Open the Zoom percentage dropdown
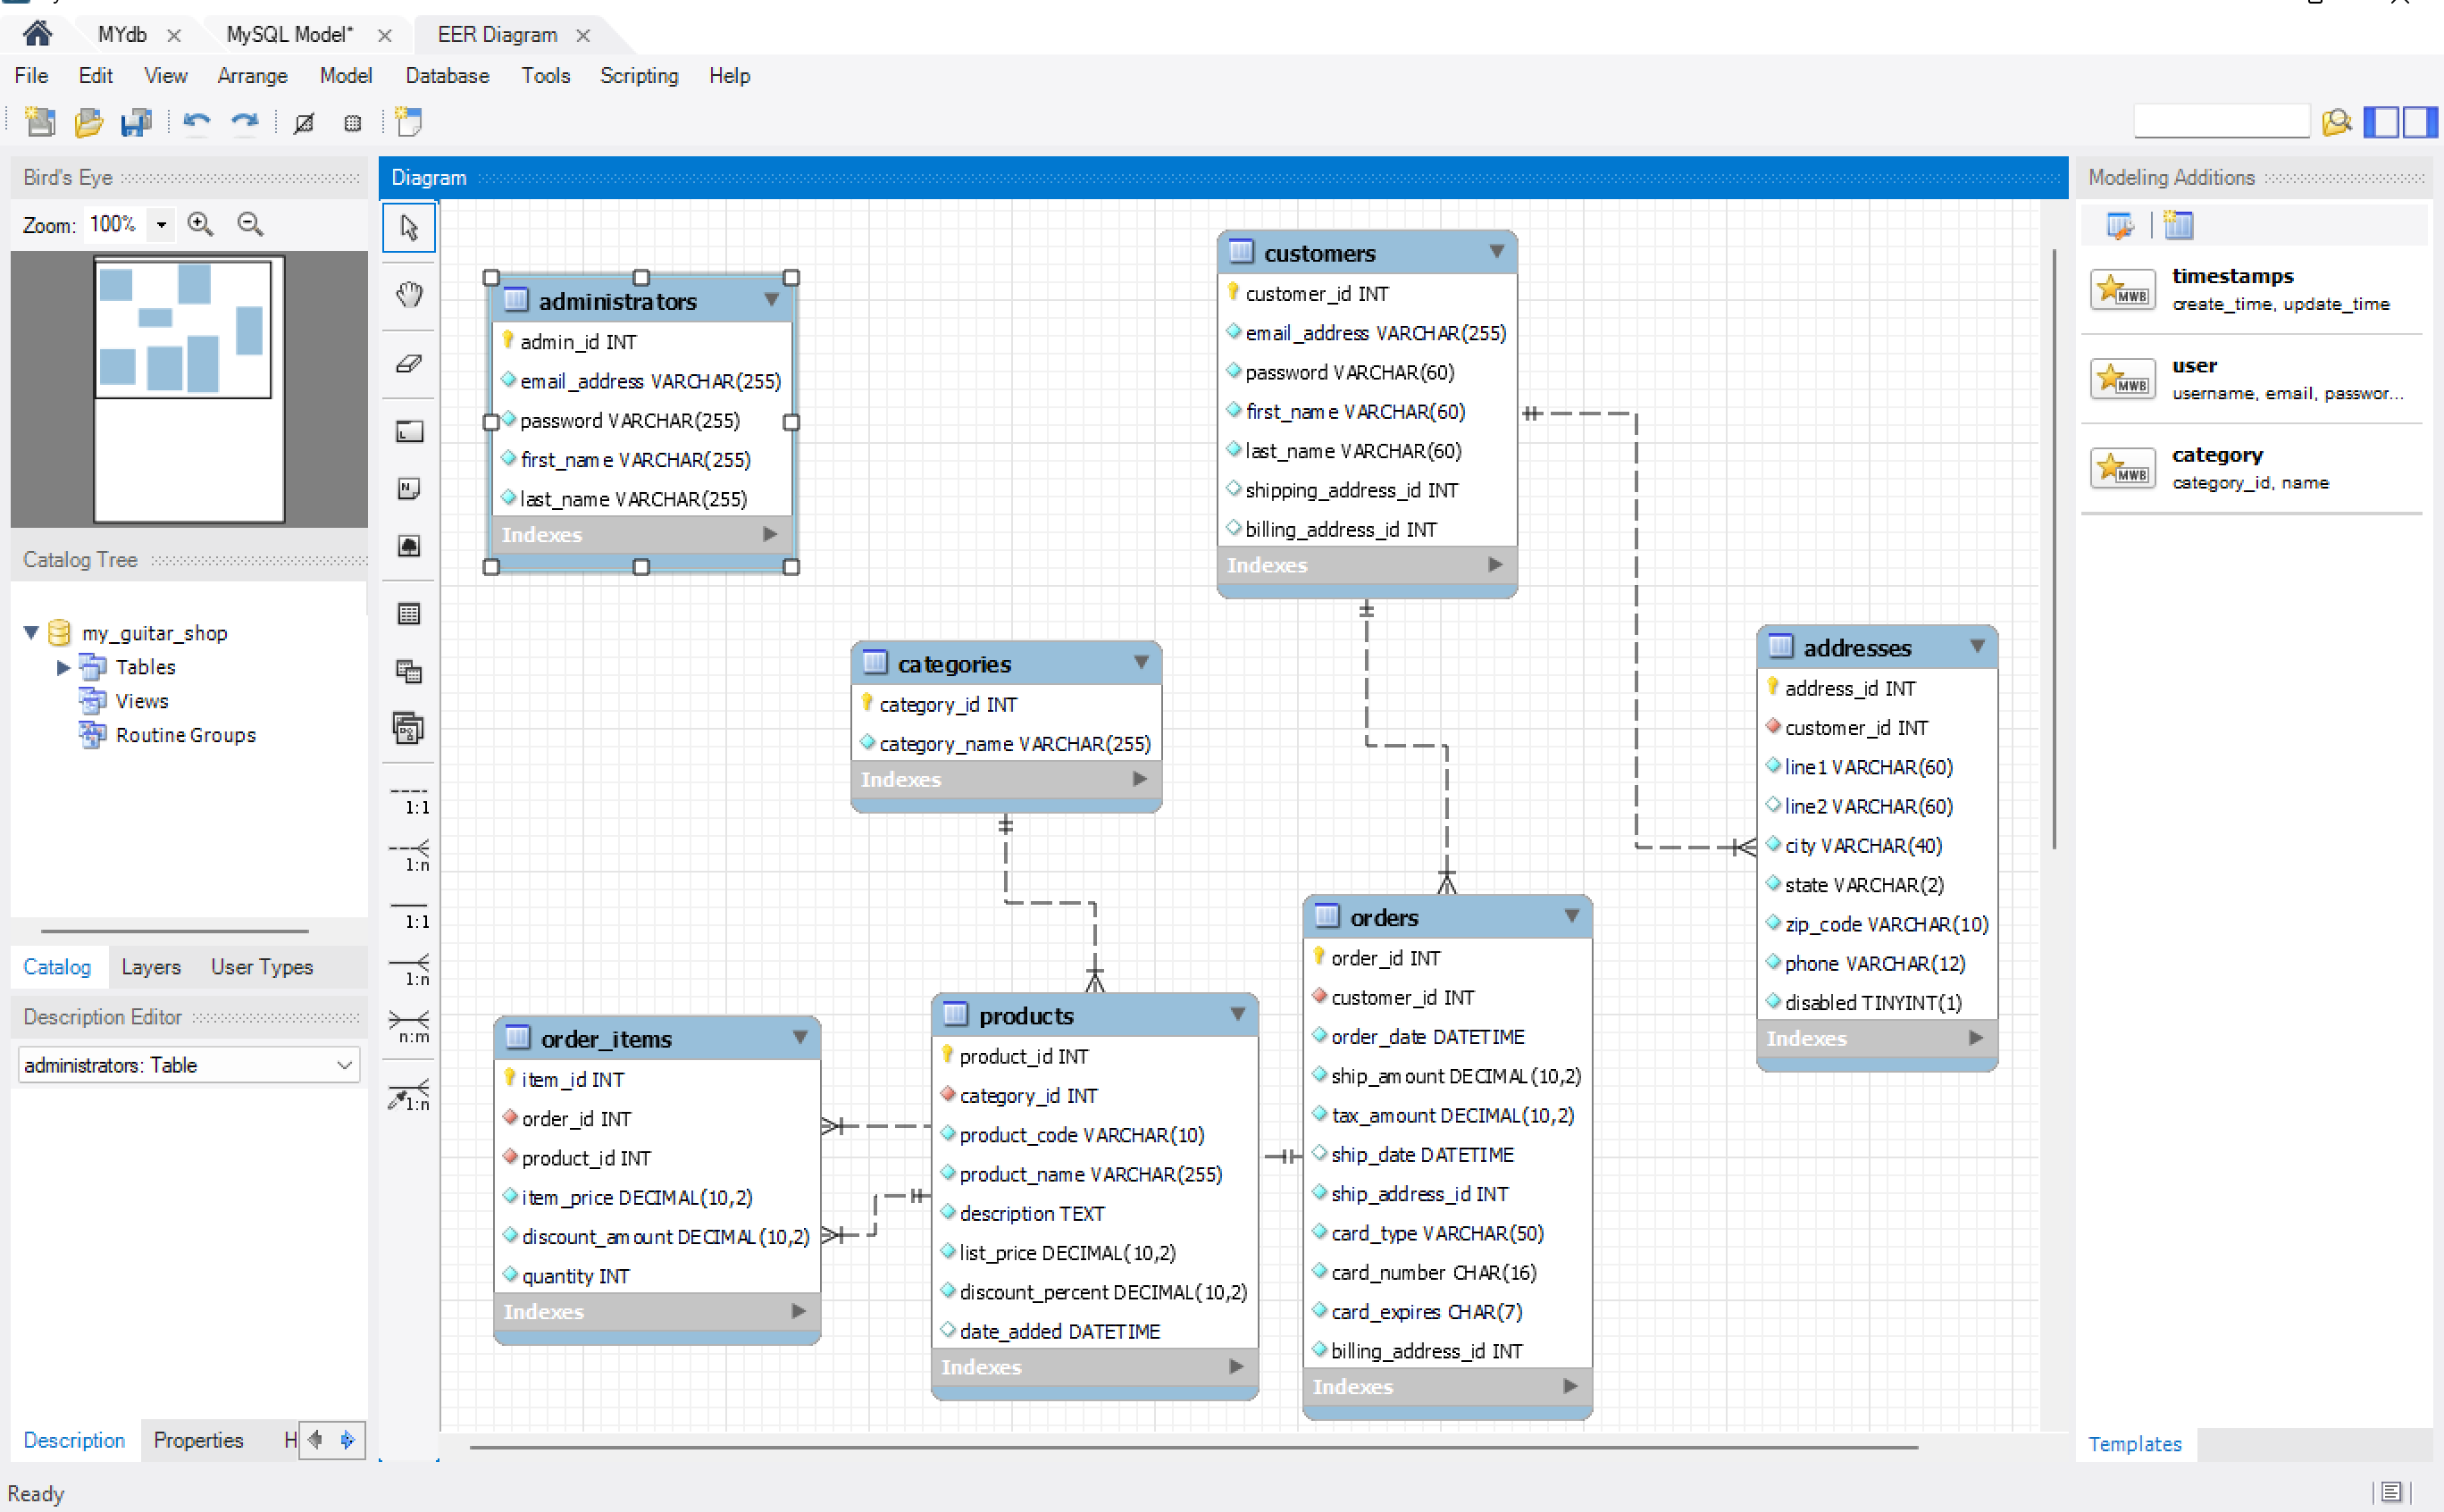The width and height of the screenshot is (2444, 1512). click(x=161, y=225)
